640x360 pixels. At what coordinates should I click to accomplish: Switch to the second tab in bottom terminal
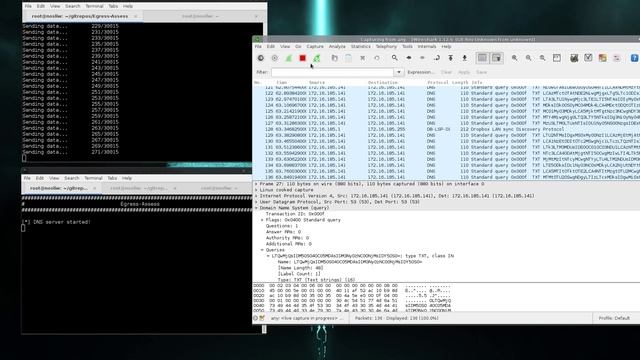point(139,188)
